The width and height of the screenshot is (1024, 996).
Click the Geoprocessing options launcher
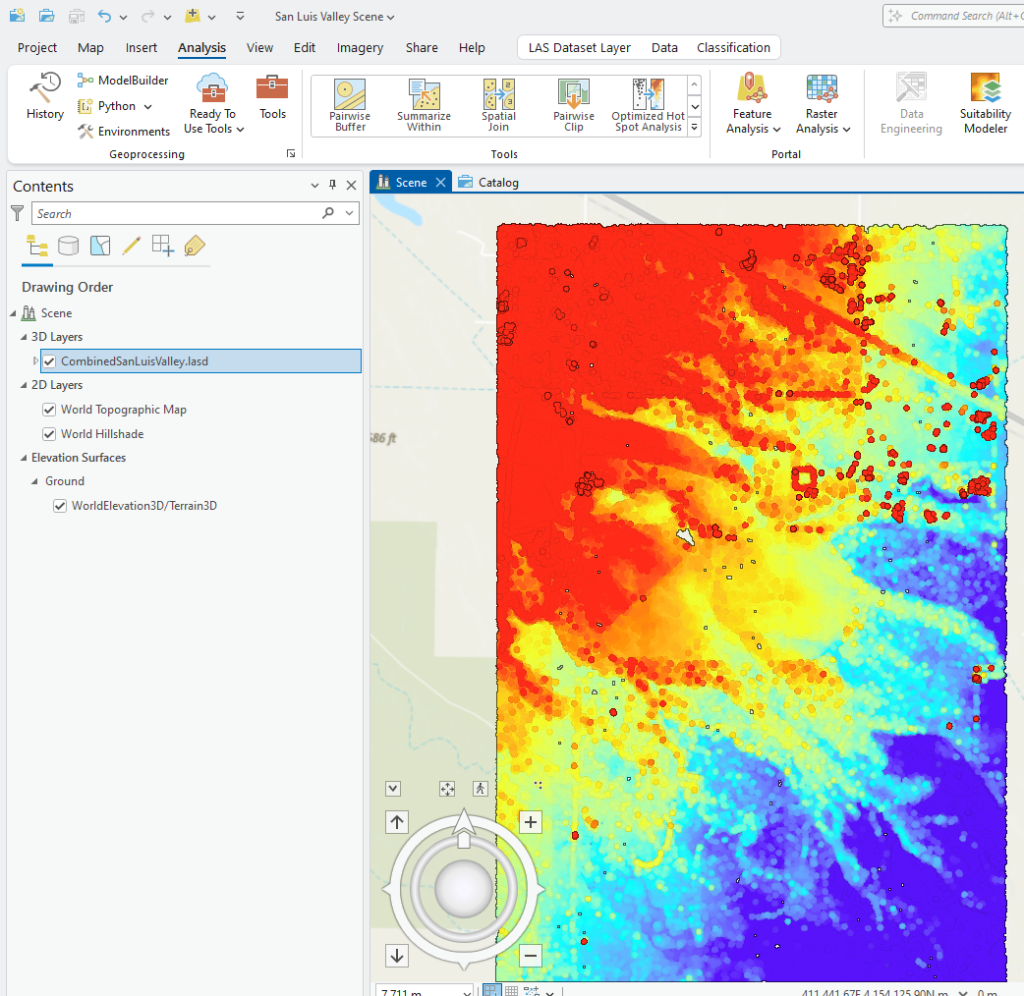point(291,152)
